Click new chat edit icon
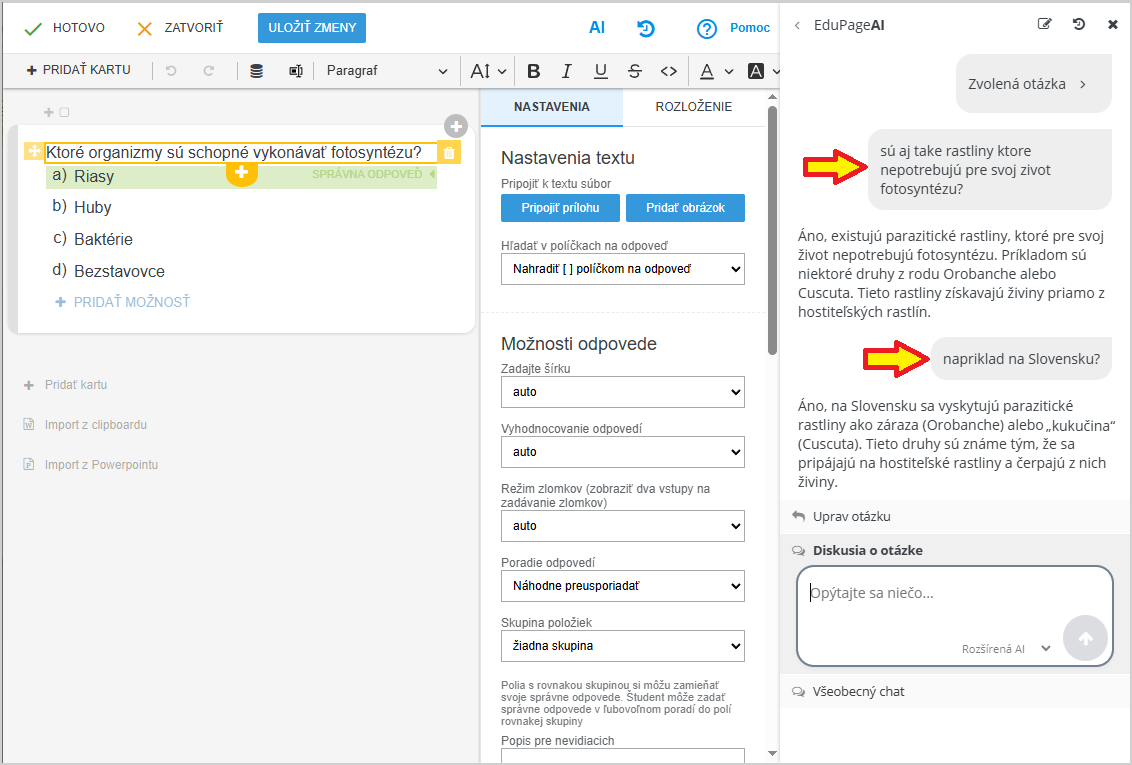The width and height of the screenshot is (1132, 765). coord(1045,25)
